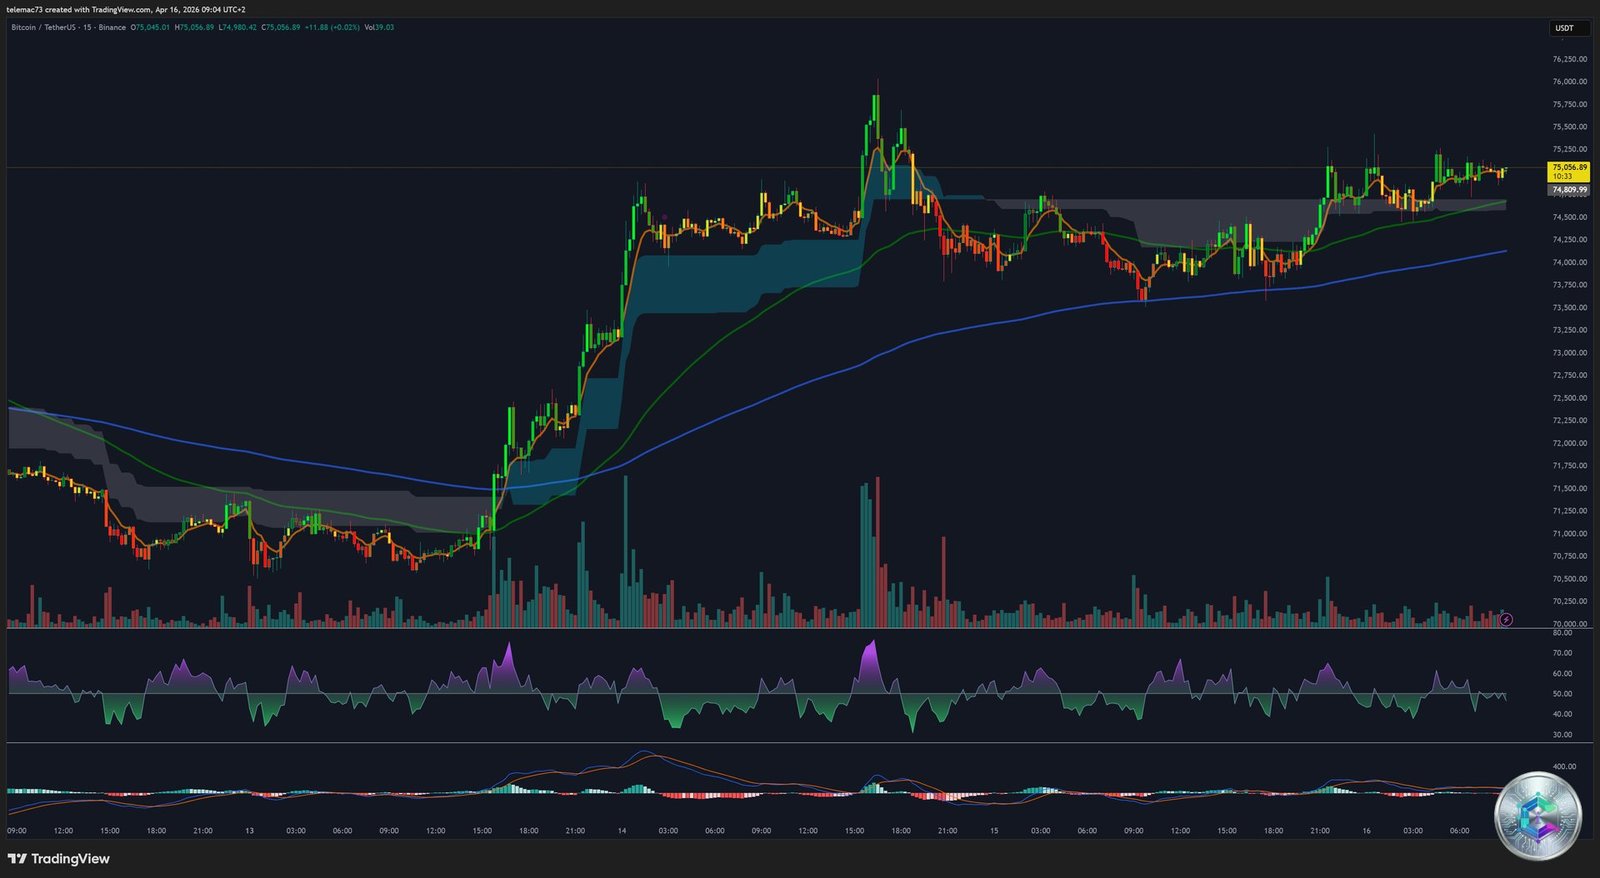
Task: Open the TradingView logo link
Action: [59, 859]
